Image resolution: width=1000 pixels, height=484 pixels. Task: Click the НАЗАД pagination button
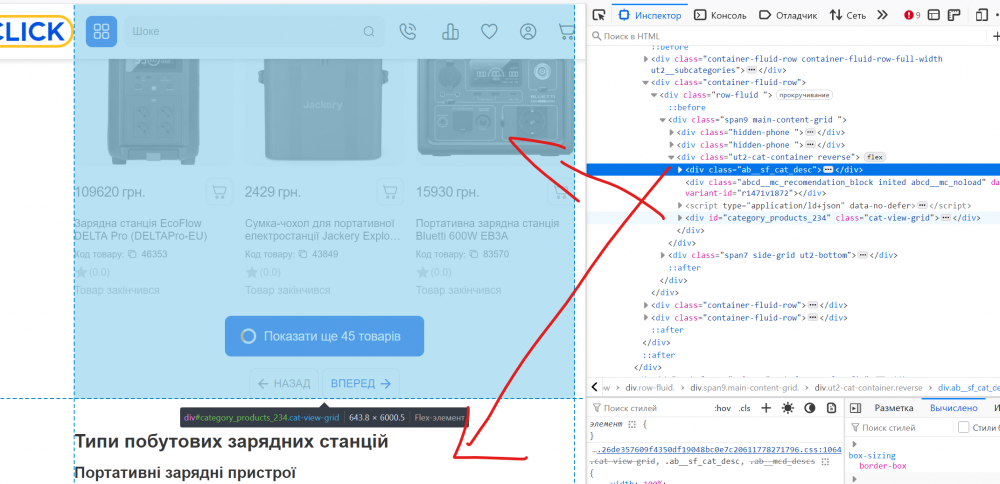point(284,383)
